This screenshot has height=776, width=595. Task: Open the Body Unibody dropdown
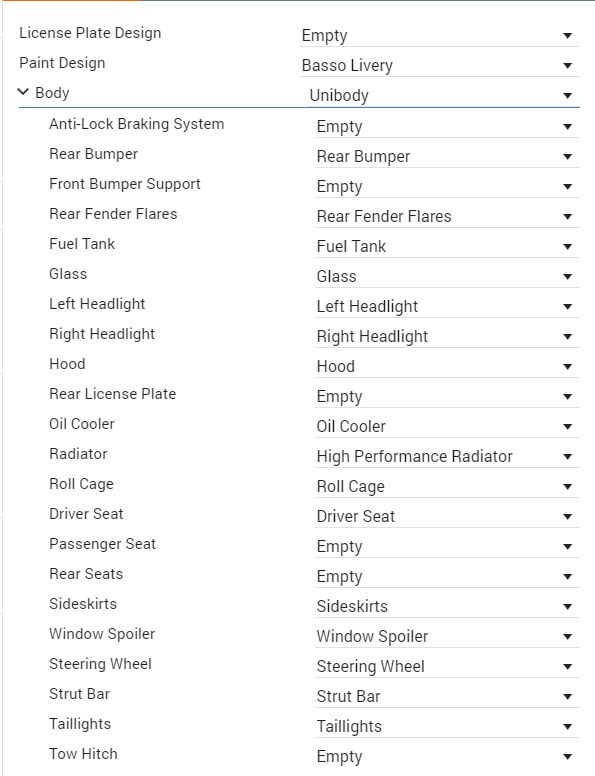pyautogui.click(x=444, y=96)
